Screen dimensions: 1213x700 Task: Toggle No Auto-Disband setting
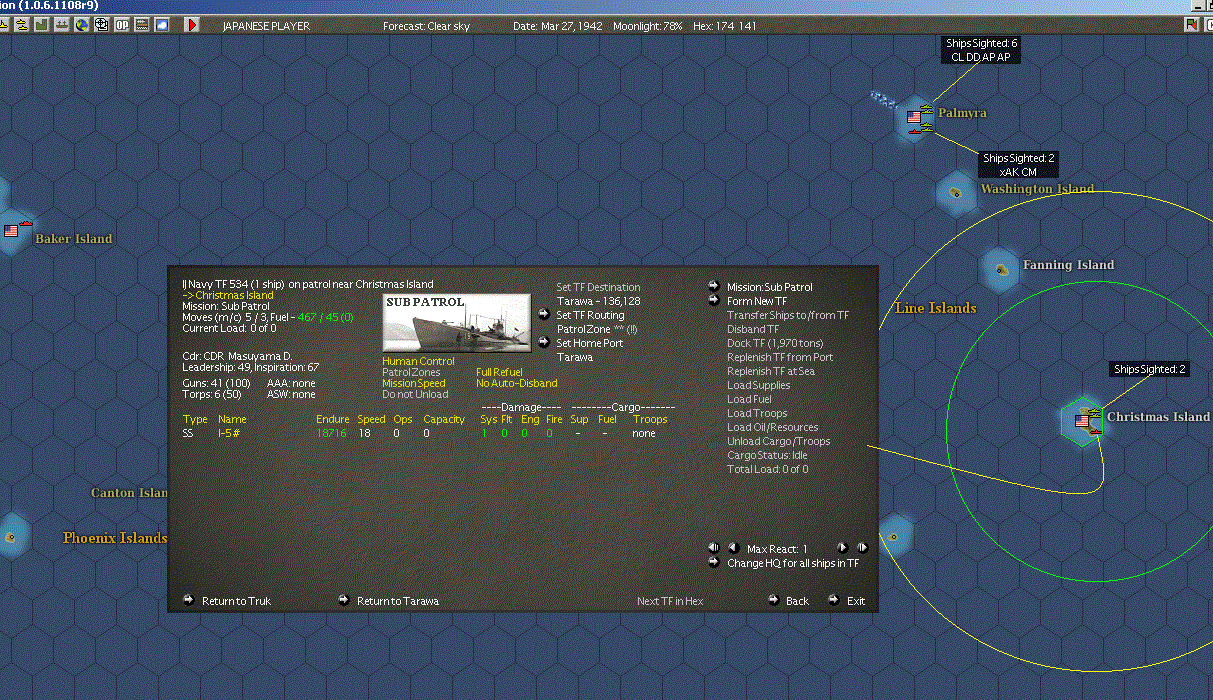[x=517, y=383]
